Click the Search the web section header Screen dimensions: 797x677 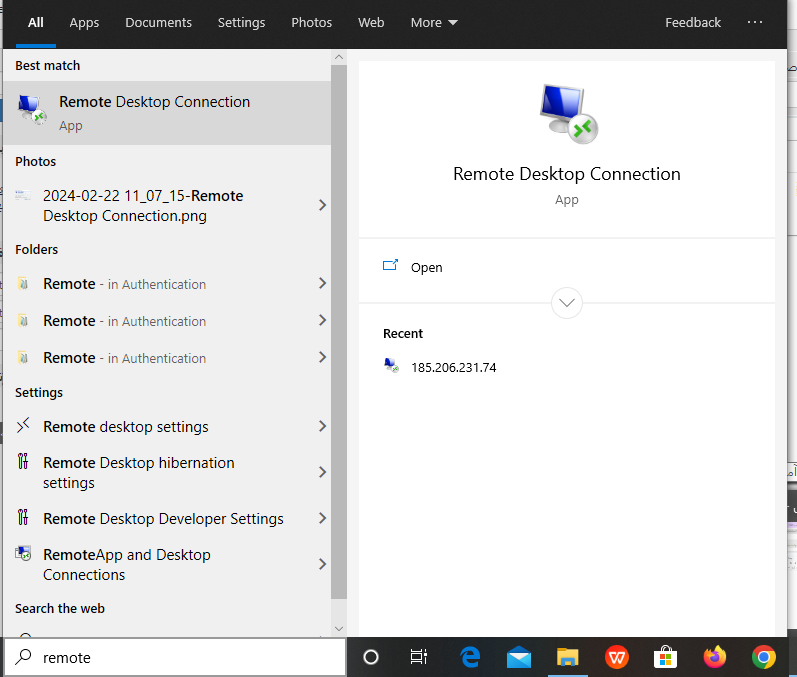tap(60, 608)
